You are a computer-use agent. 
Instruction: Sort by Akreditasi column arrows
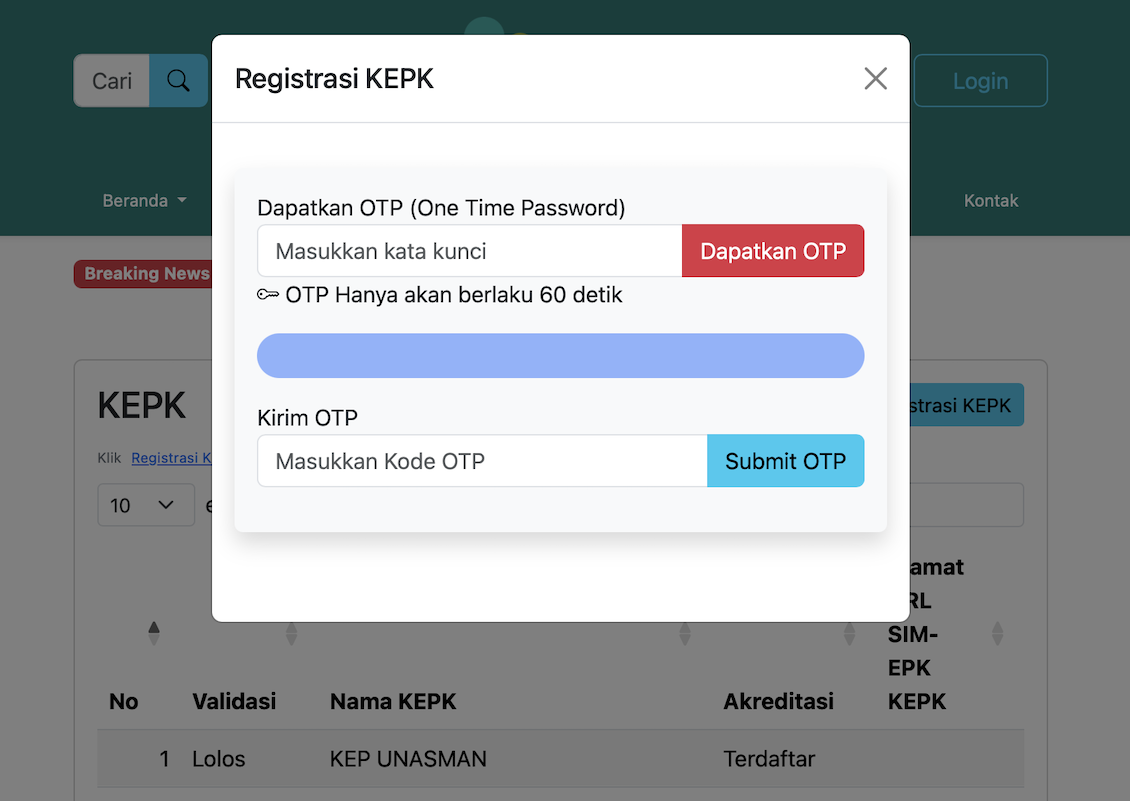tap(849, 633)
